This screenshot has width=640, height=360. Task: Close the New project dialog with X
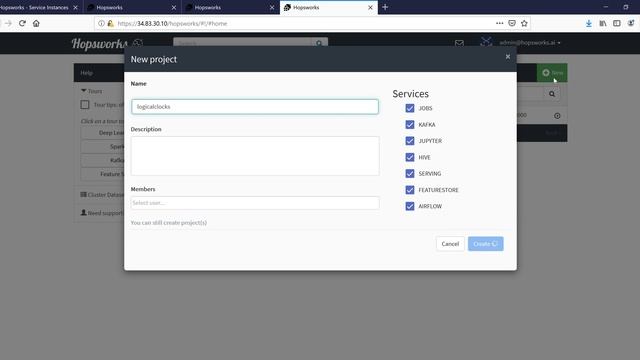[508, 57]
